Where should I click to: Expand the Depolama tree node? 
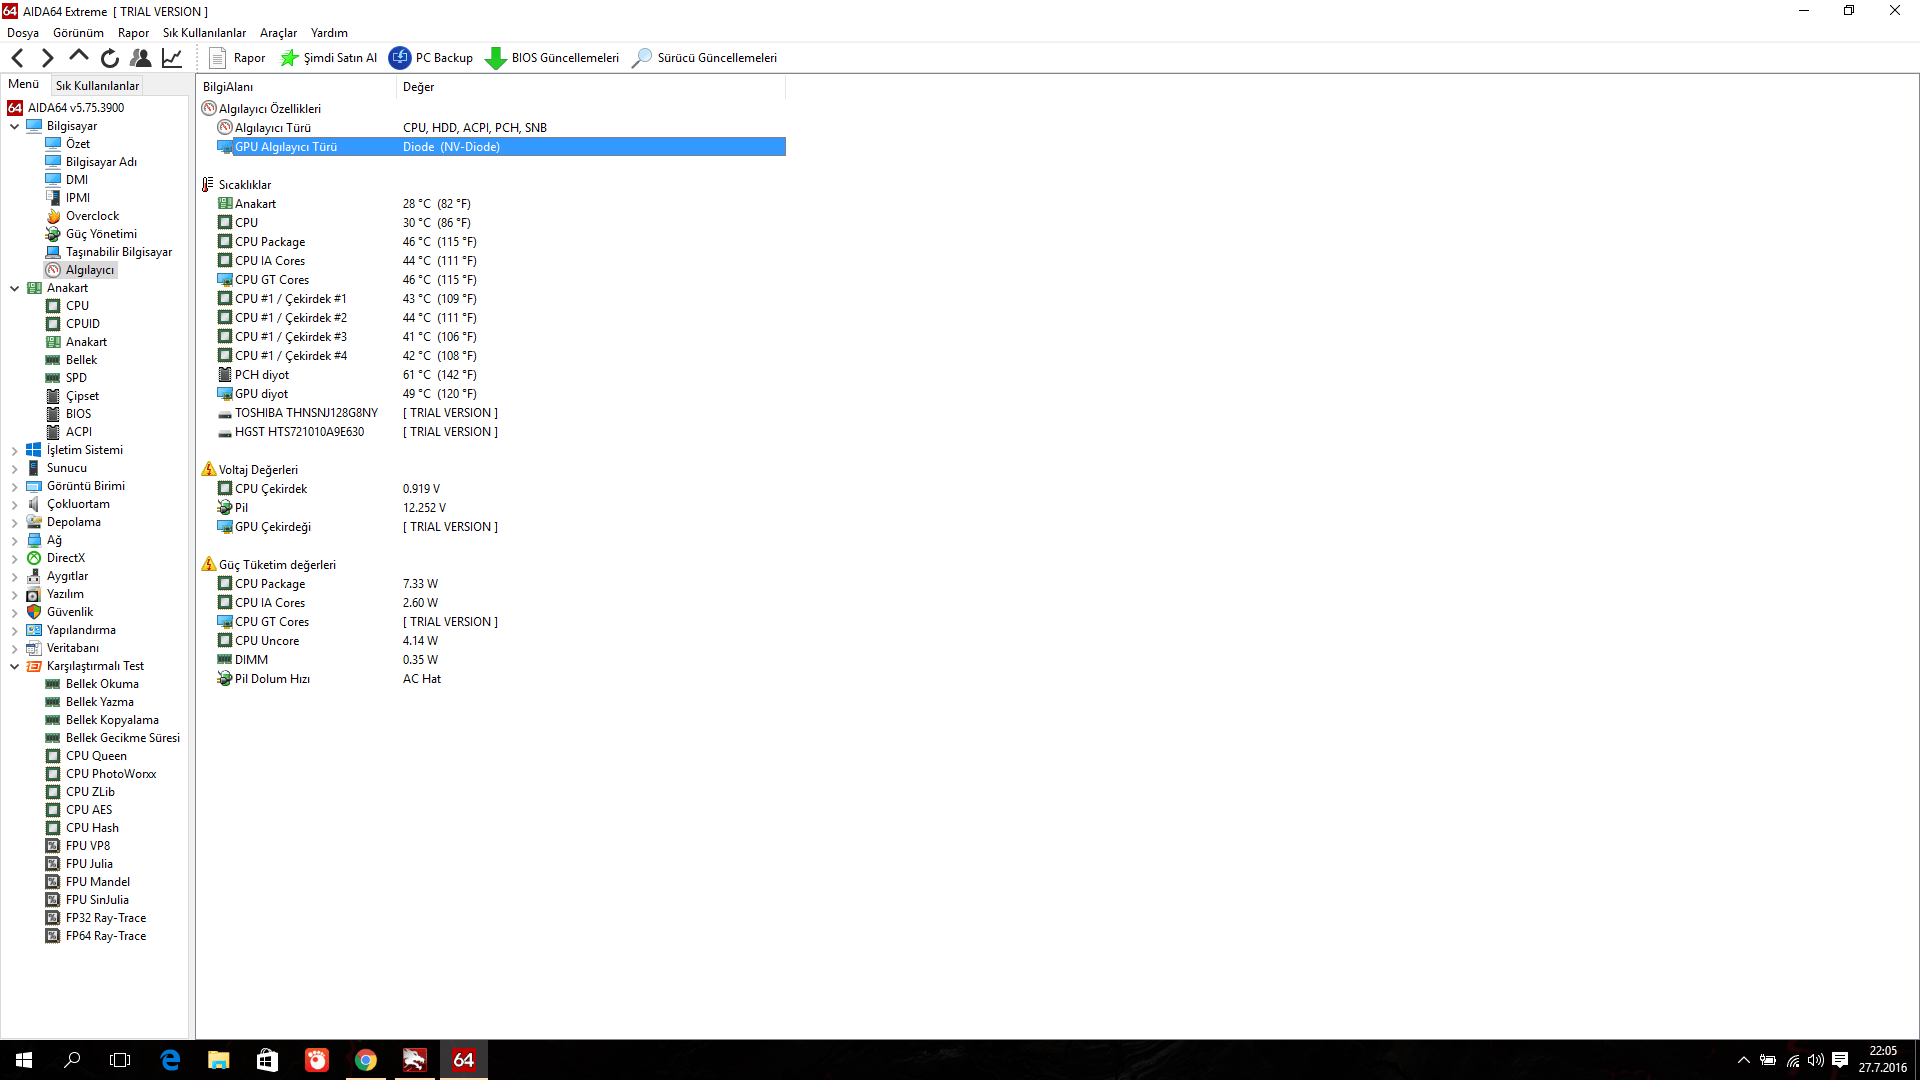coord(15,522)
